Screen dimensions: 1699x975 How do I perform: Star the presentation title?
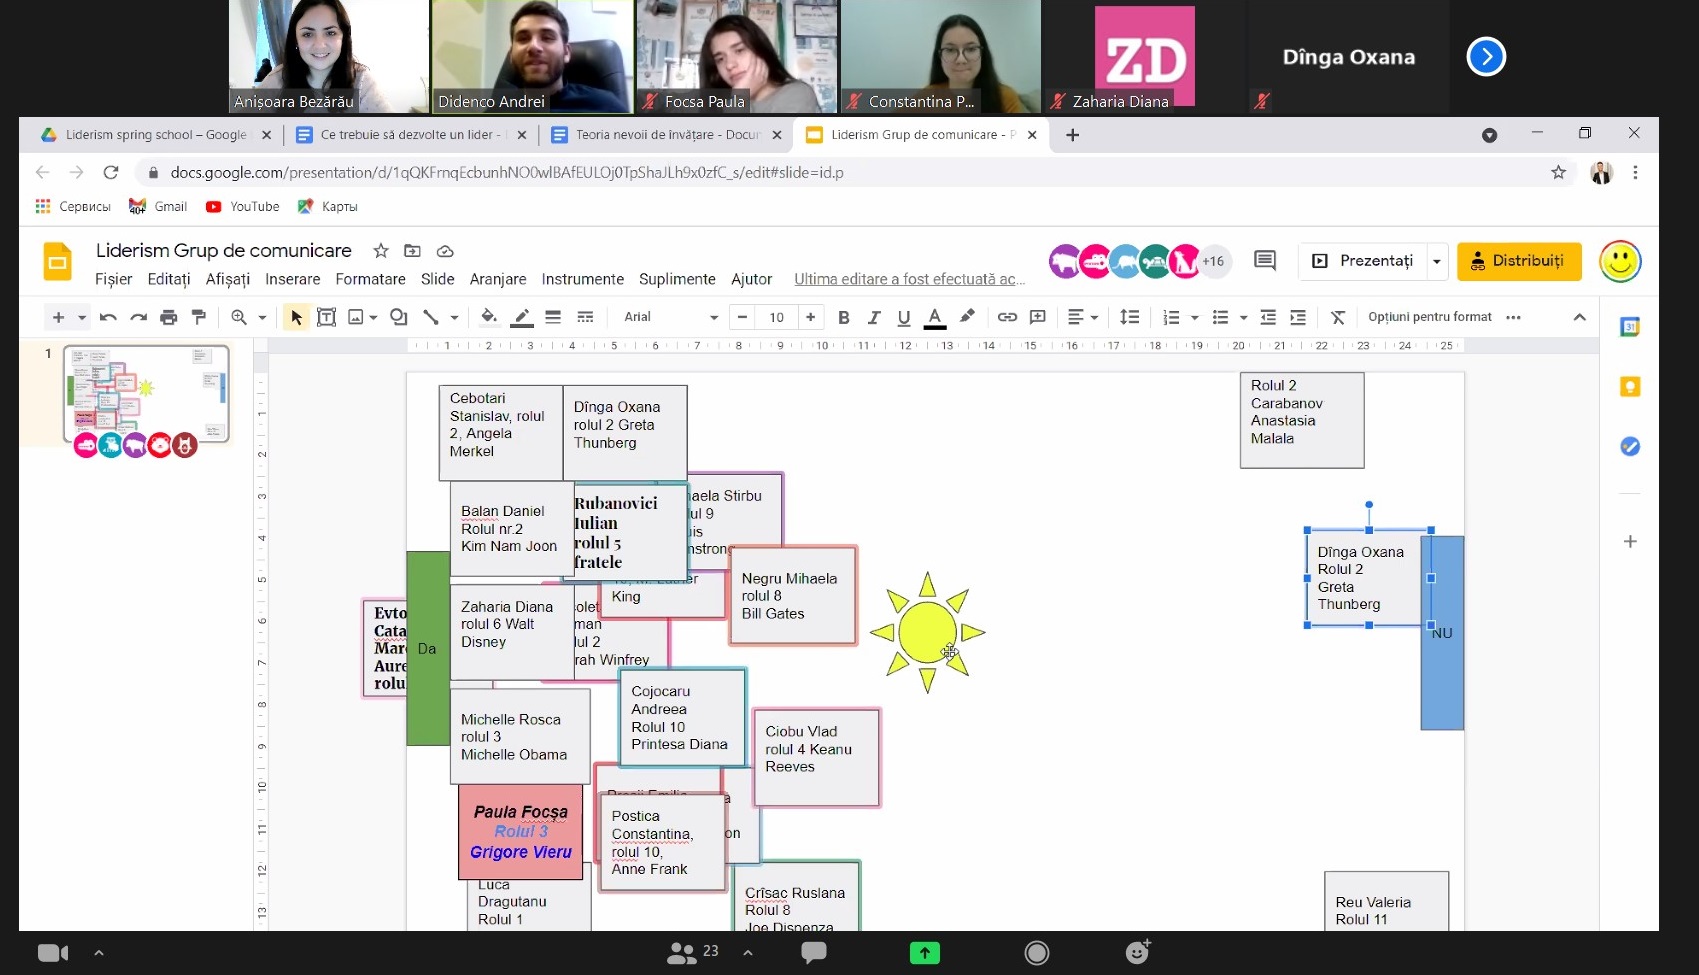coord(380,251)
